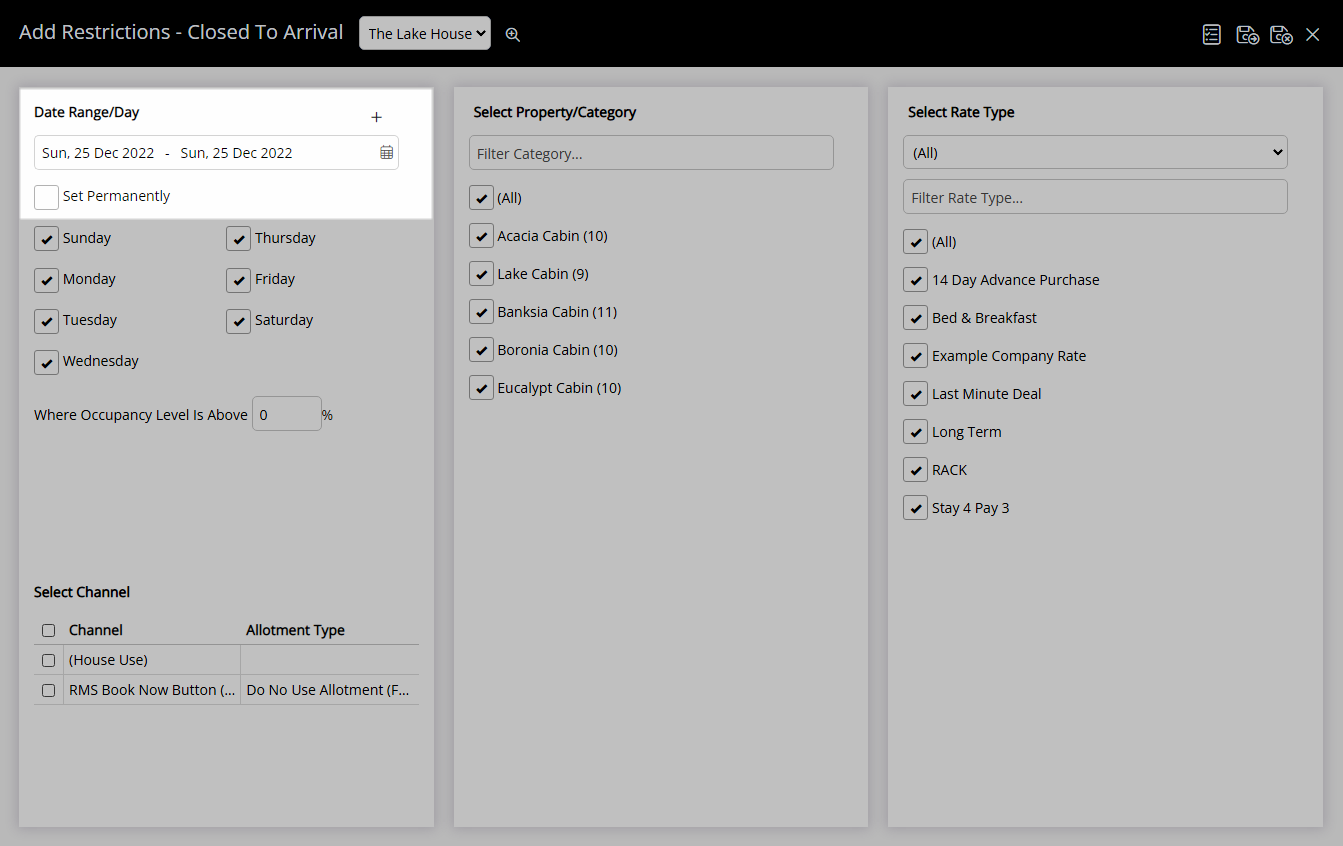Click the Filter Category input

tap(651, 153)
